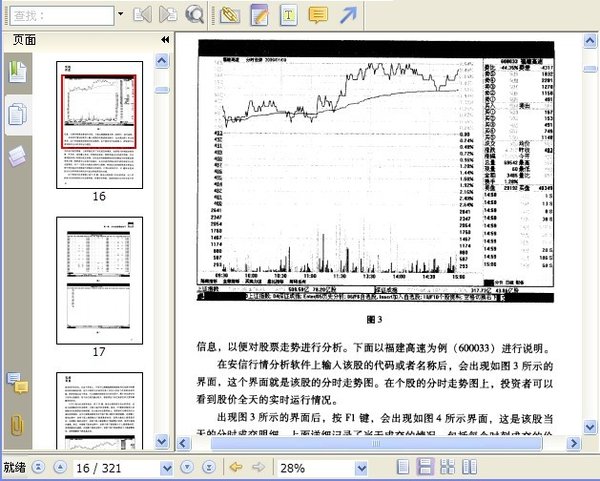
Task: Click document vertical scroll down arrow
Action: point(590,426)
